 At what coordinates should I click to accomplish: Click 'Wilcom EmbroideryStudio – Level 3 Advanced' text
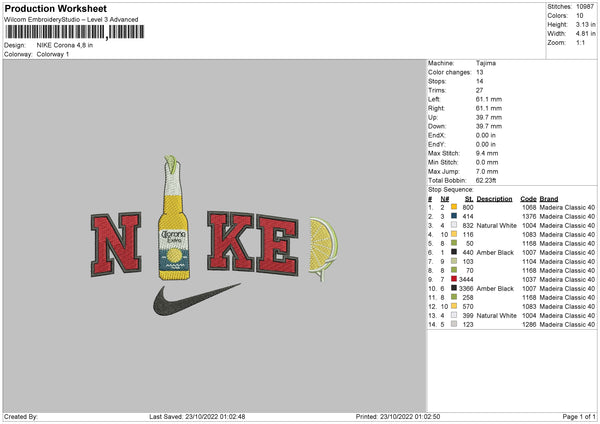71,19
